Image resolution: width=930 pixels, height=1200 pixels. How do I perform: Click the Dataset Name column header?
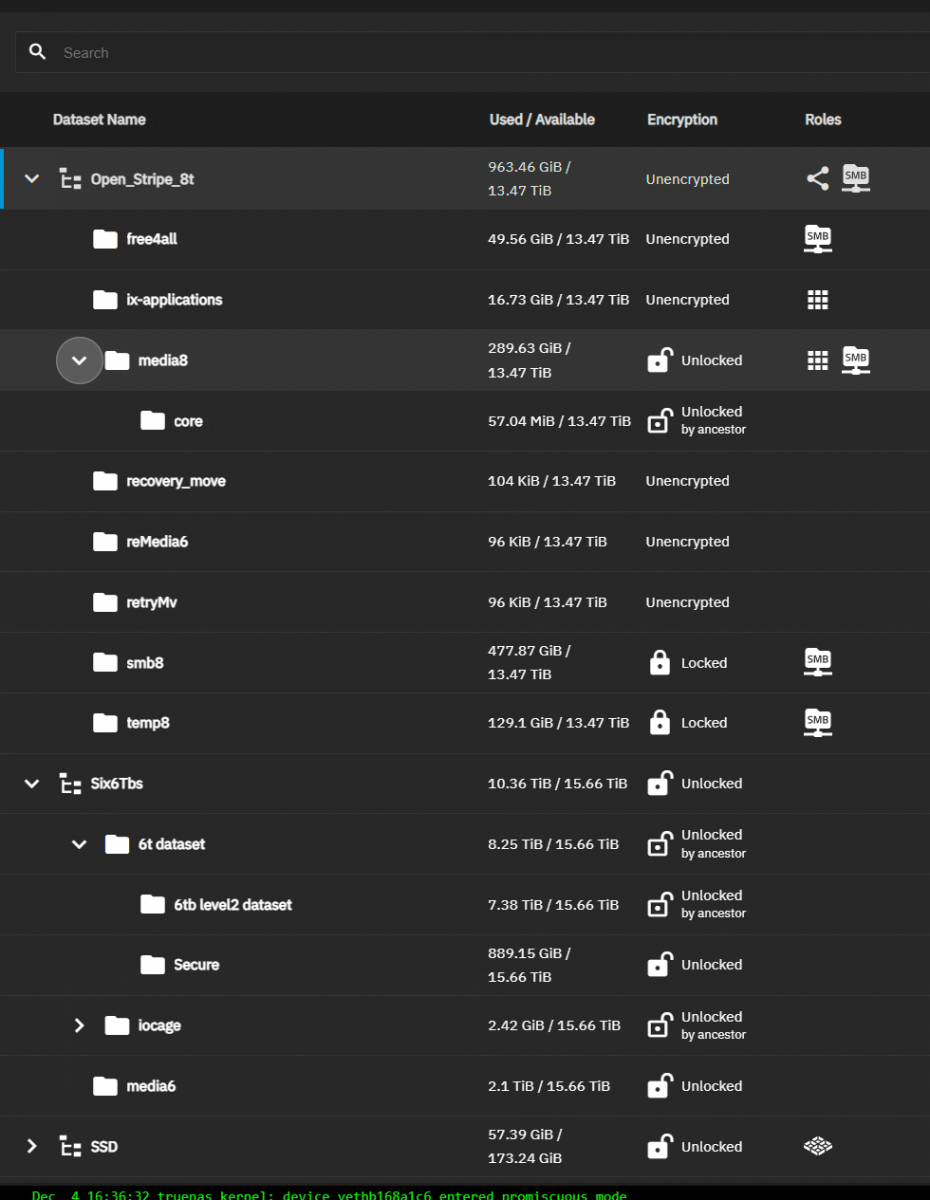pos(99,119)
